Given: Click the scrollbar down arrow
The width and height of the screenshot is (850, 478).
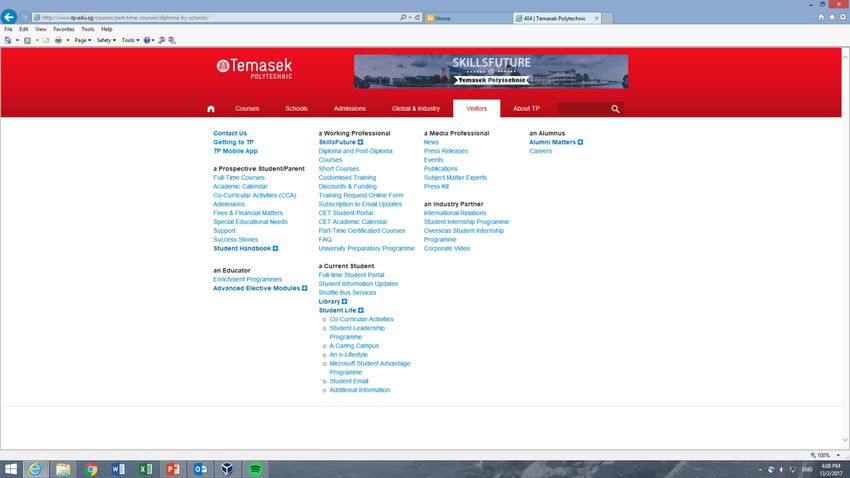Looking at the screenshot, I should pos(845,440).
